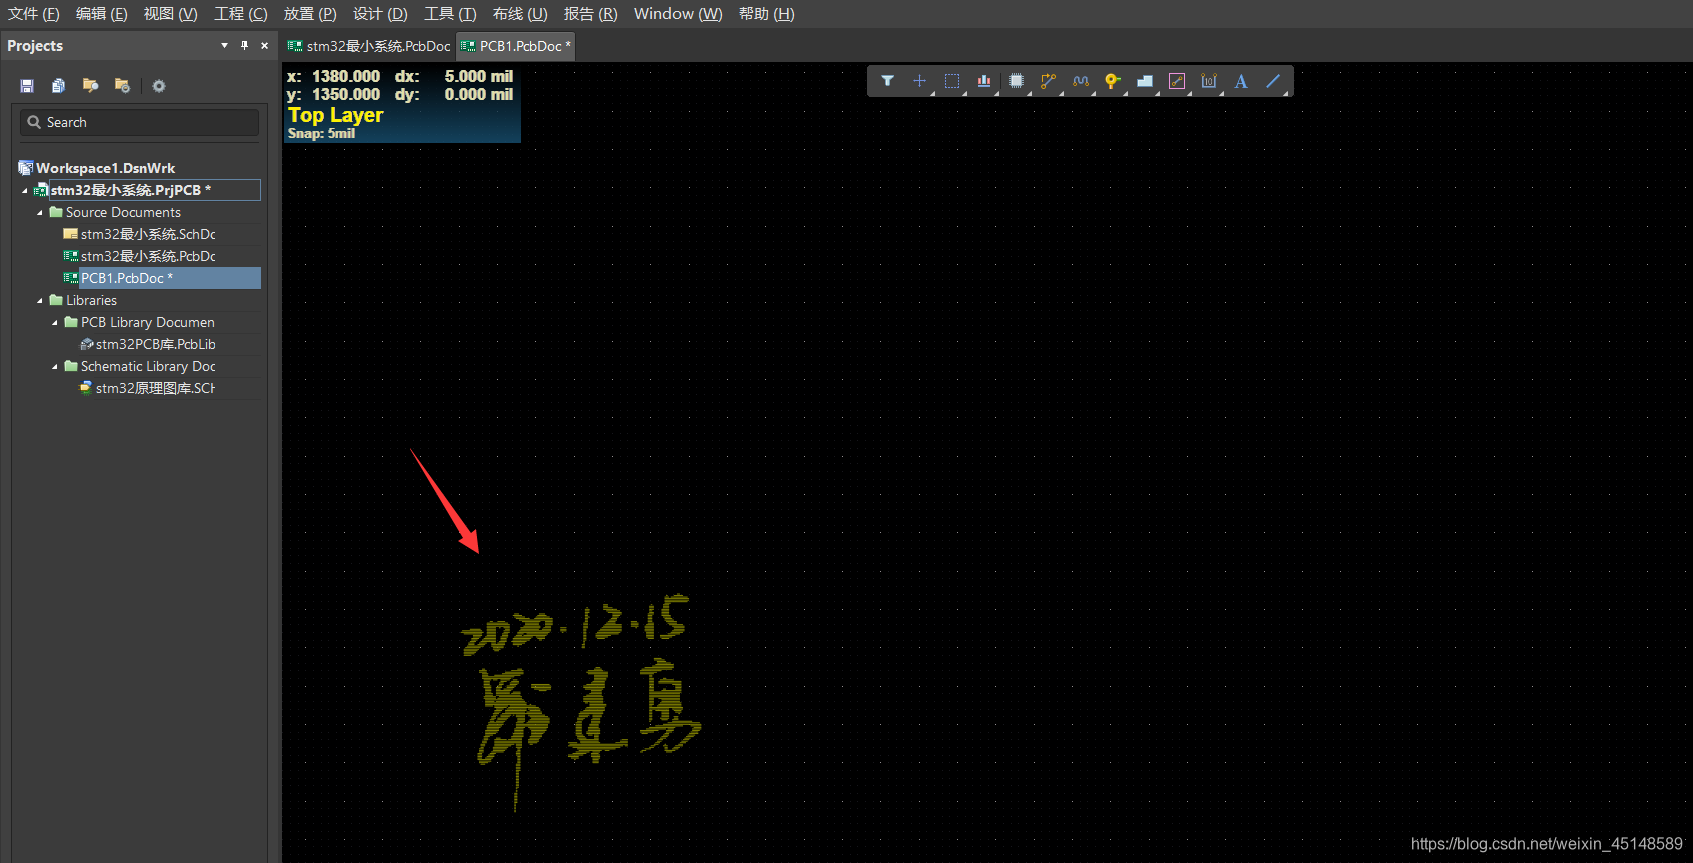Viewport: 1693px width, 863px height.
Task: Open the 编辑 (E) menu
Action: 102,14
